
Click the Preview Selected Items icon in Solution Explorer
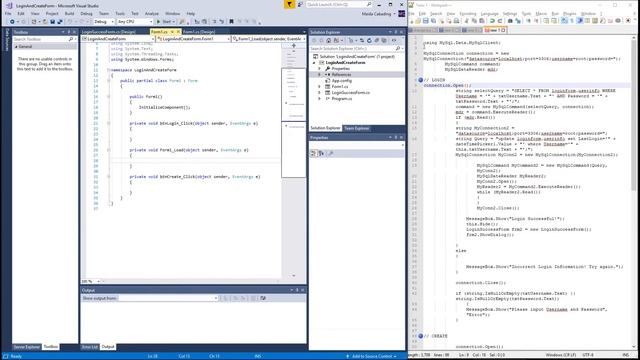[394, 40]
